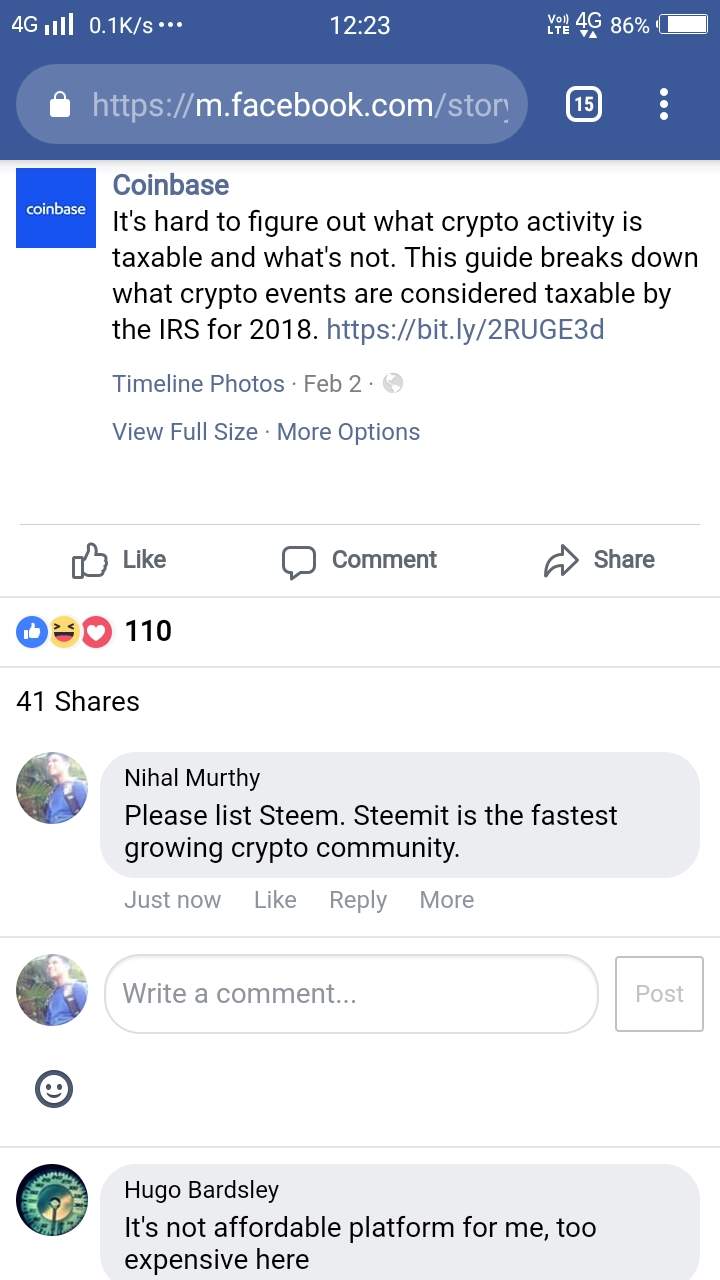Viewport: 720px width, 1280px height.
Task: Expand More Options for the post
Action: (348, 432)
